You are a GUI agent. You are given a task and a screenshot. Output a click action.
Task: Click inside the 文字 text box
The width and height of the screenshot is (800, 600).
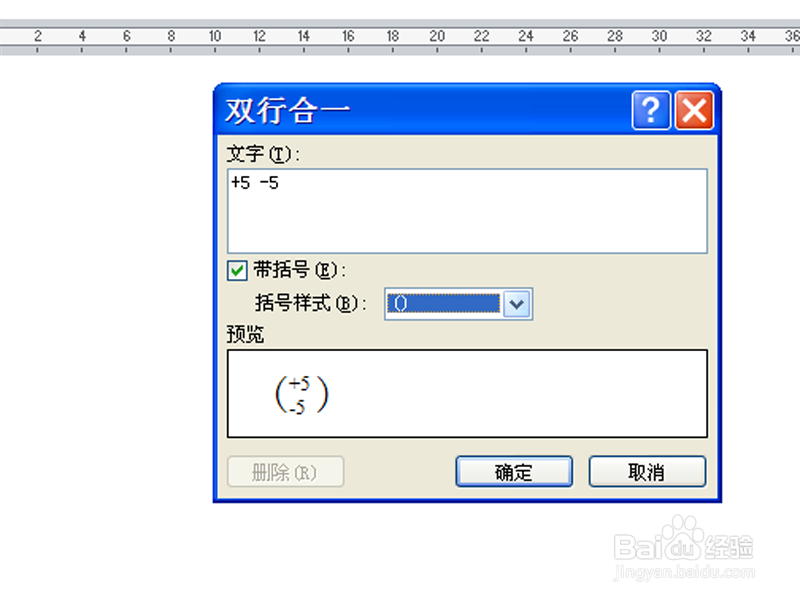(467, 211)
